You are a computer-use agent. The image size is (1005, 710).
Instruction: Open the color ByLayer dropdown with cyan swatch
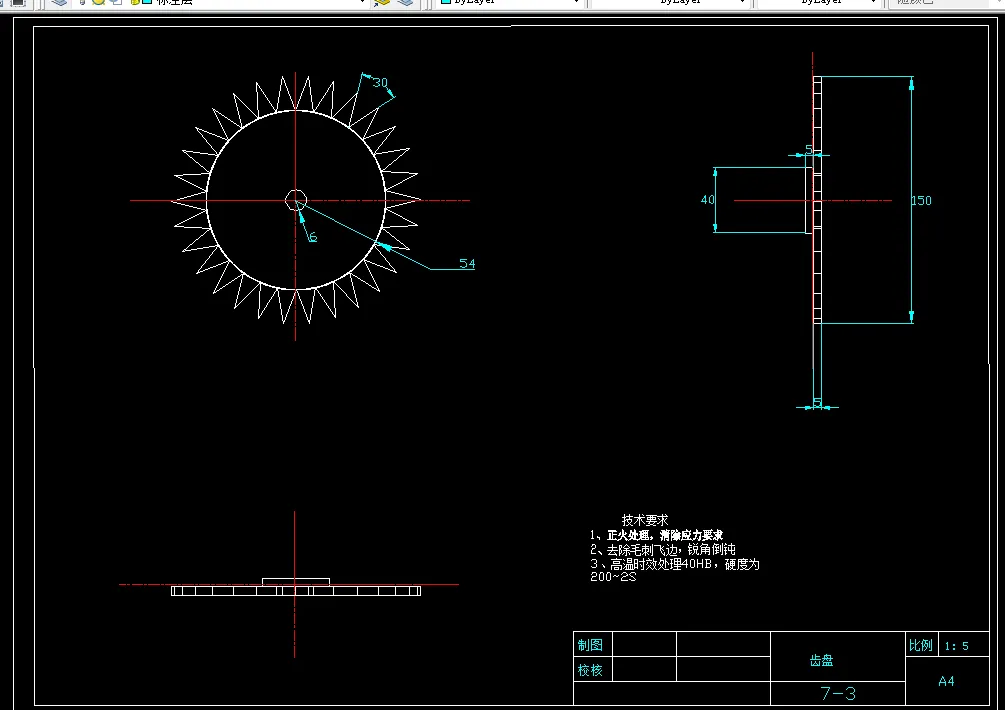[511, 2]
